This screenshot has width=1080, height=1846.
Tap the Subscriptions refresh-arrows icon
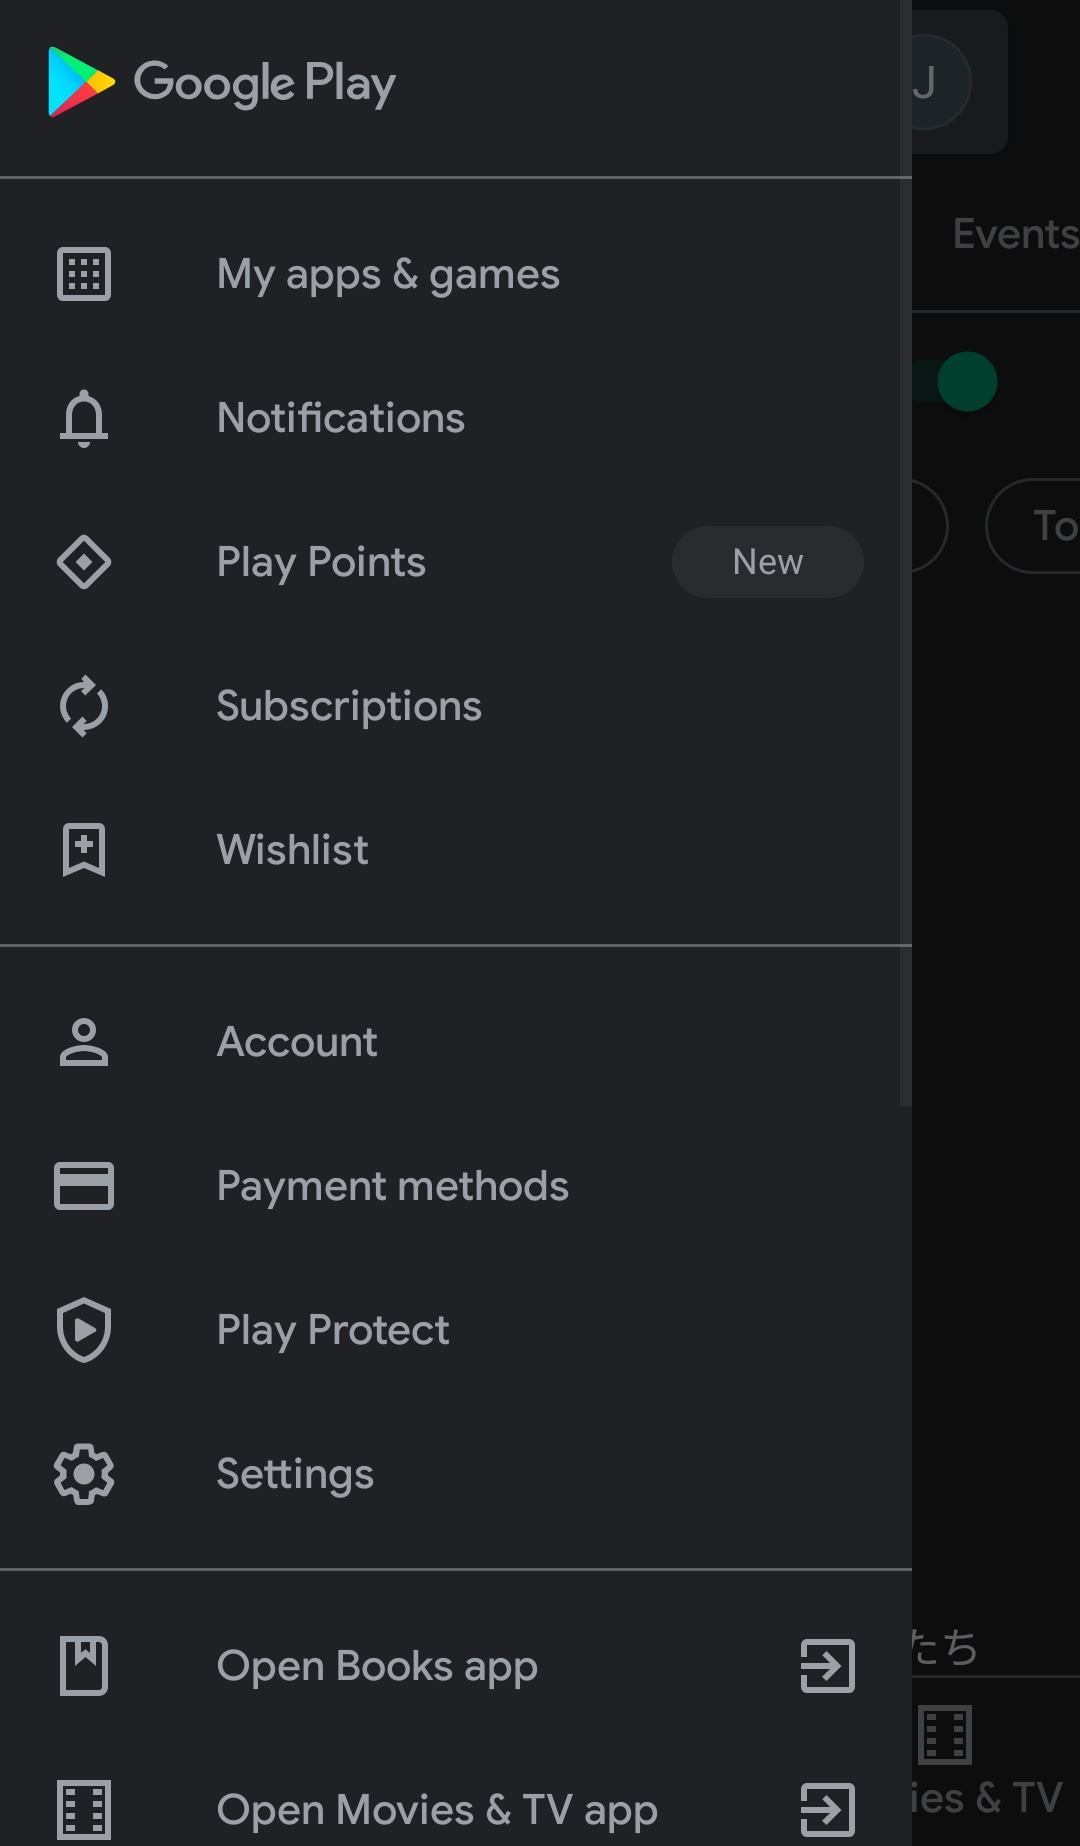pos(84,706)
